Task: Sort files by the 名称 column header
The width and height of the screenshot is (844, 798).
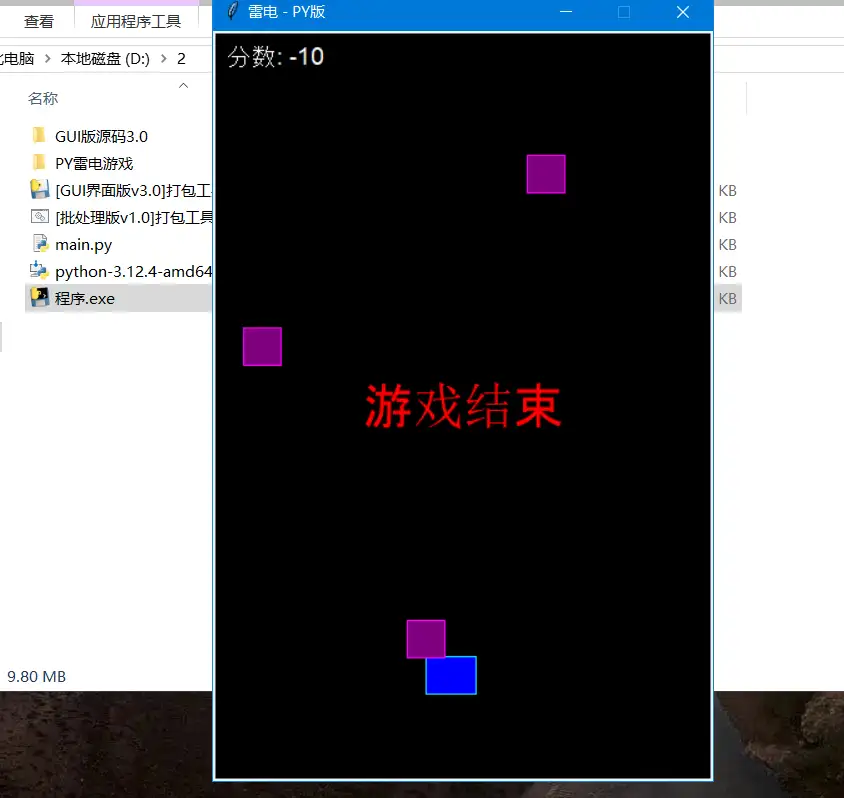Action: (43, 98)
